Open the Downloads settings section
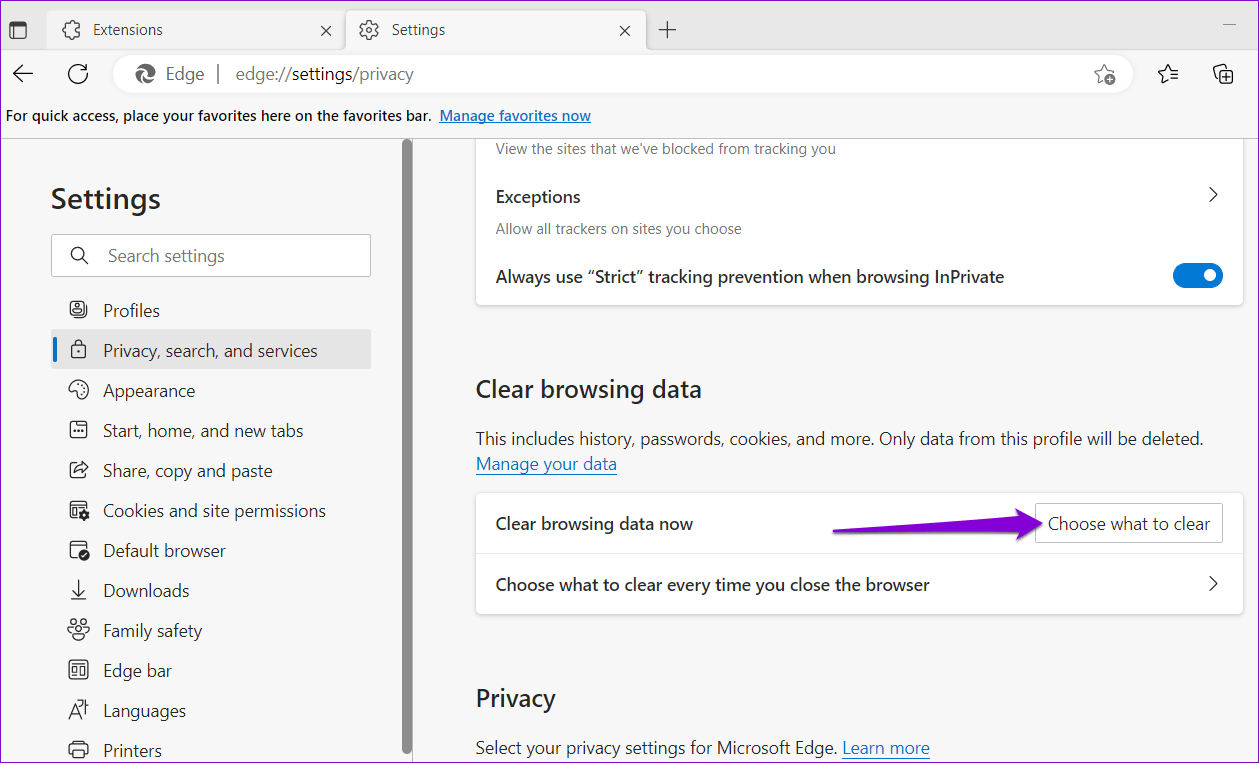The width and height of the screenshot is (1259, 763). [146, 590]
